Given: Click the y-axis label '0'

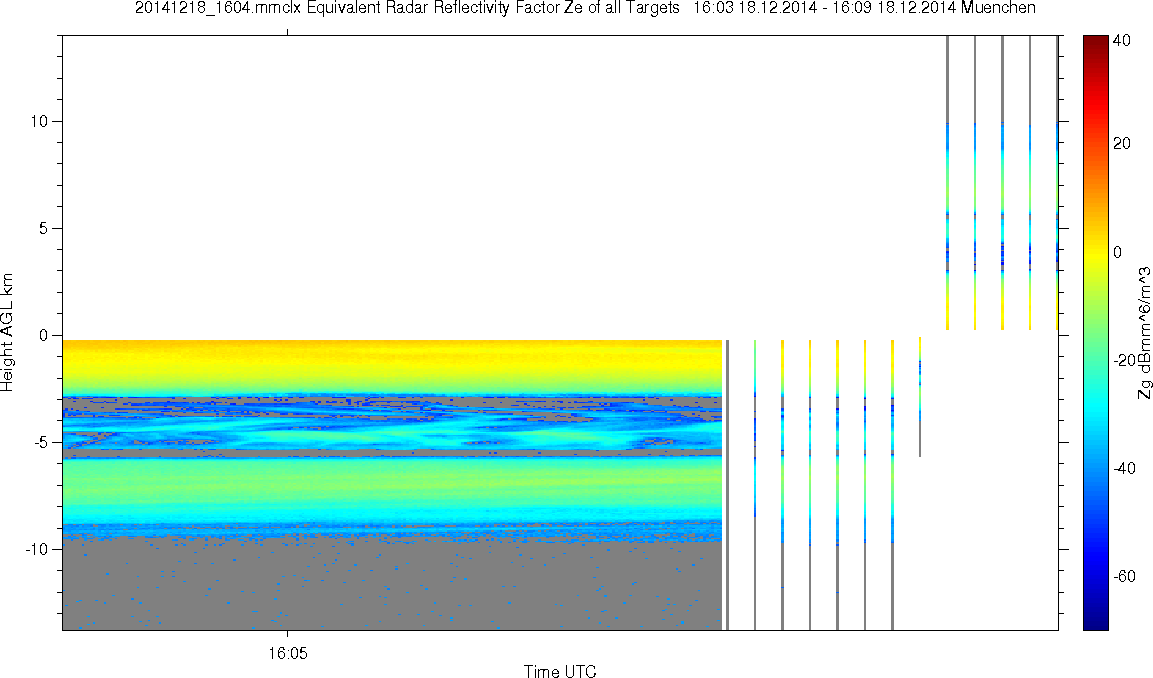Looking at the screenshot, I should click(43, 335).
